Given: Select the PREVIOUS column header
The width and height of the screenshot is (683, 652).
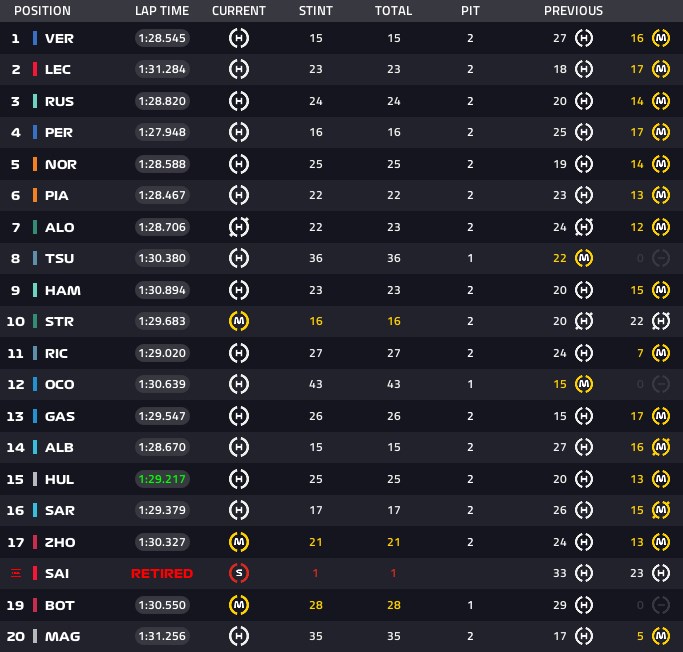Looking at the screenshot, I should 574,11.
